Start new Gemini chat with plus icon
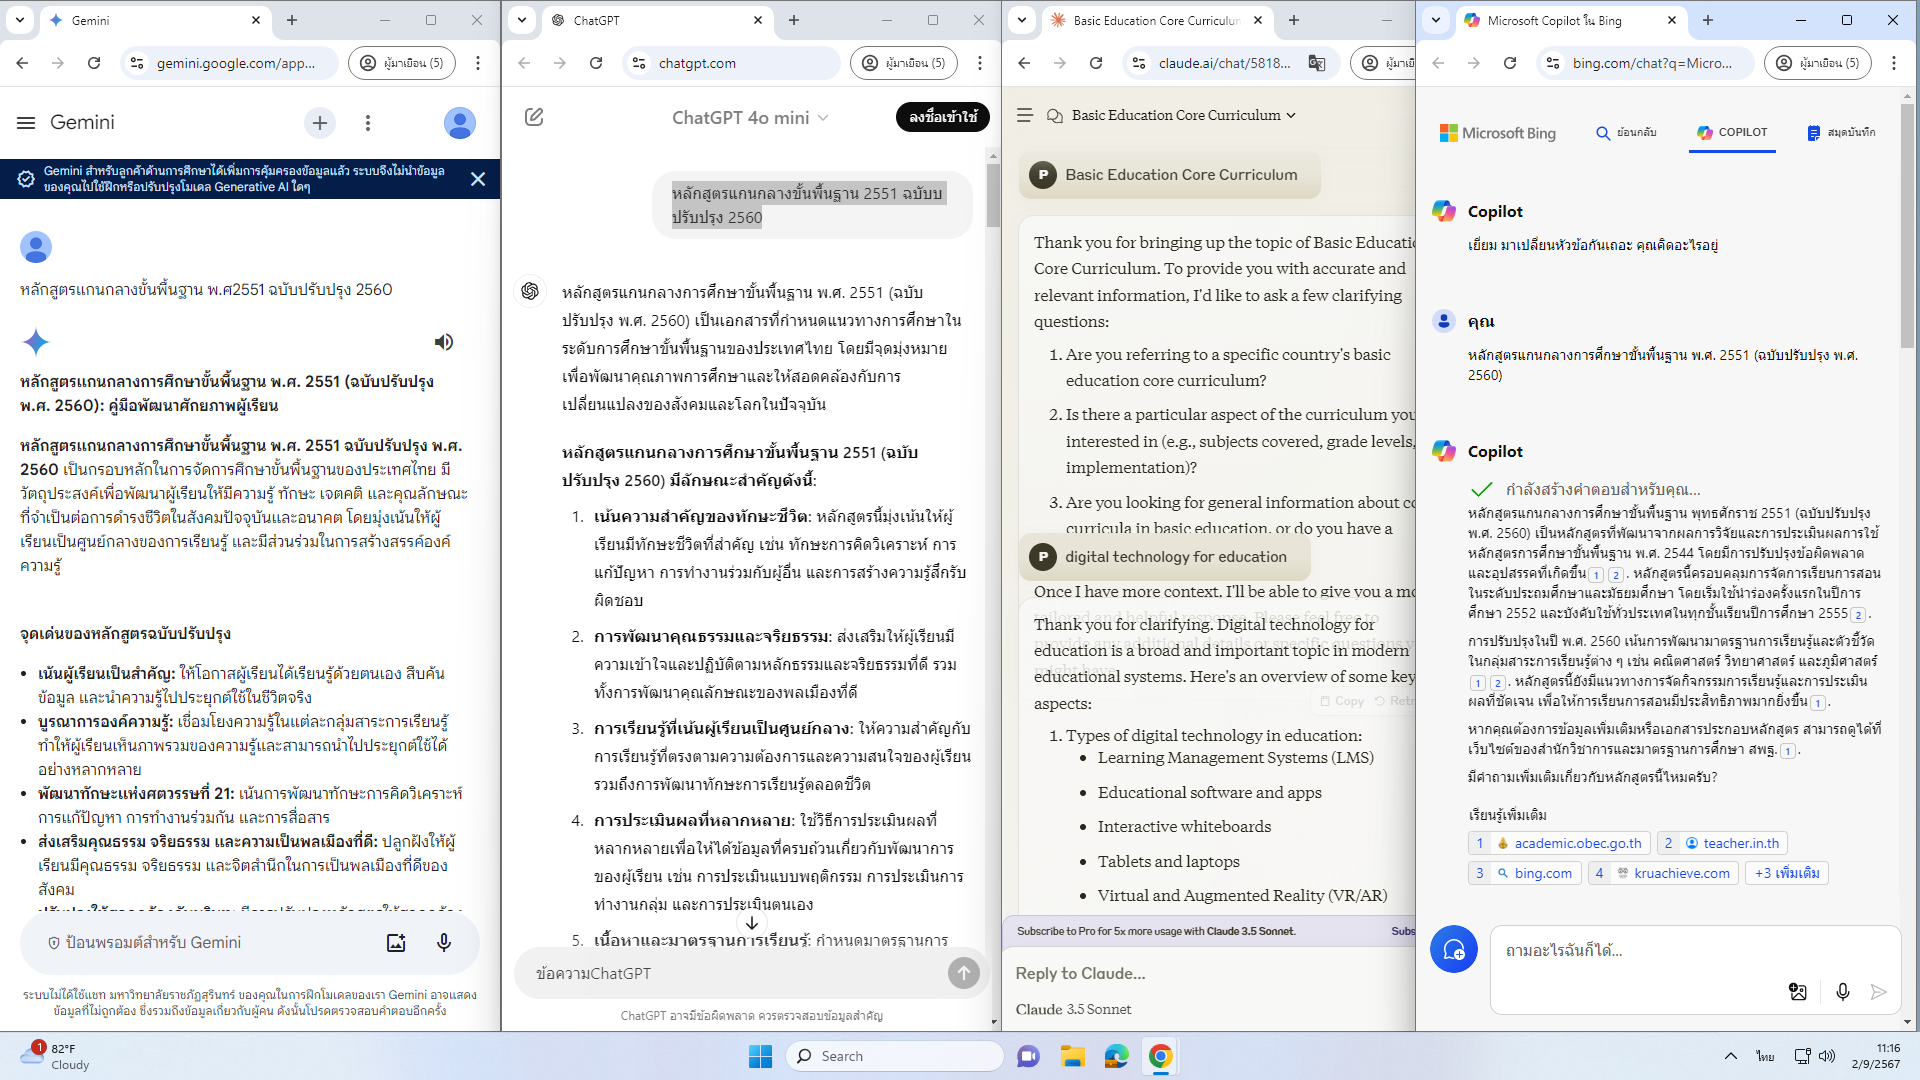 click(320, 122)
